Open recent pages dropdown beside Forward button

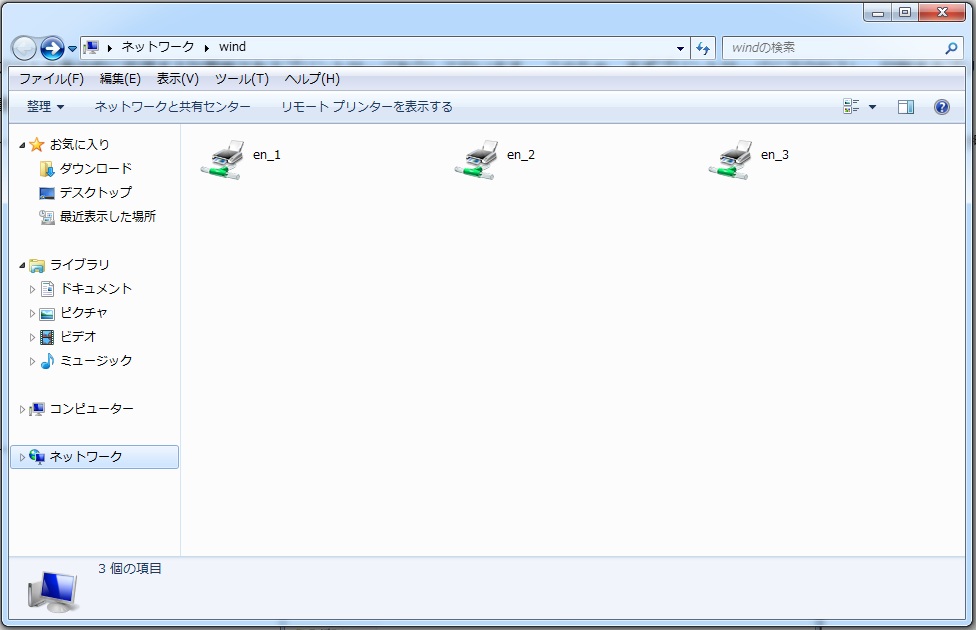pos(72,49)
